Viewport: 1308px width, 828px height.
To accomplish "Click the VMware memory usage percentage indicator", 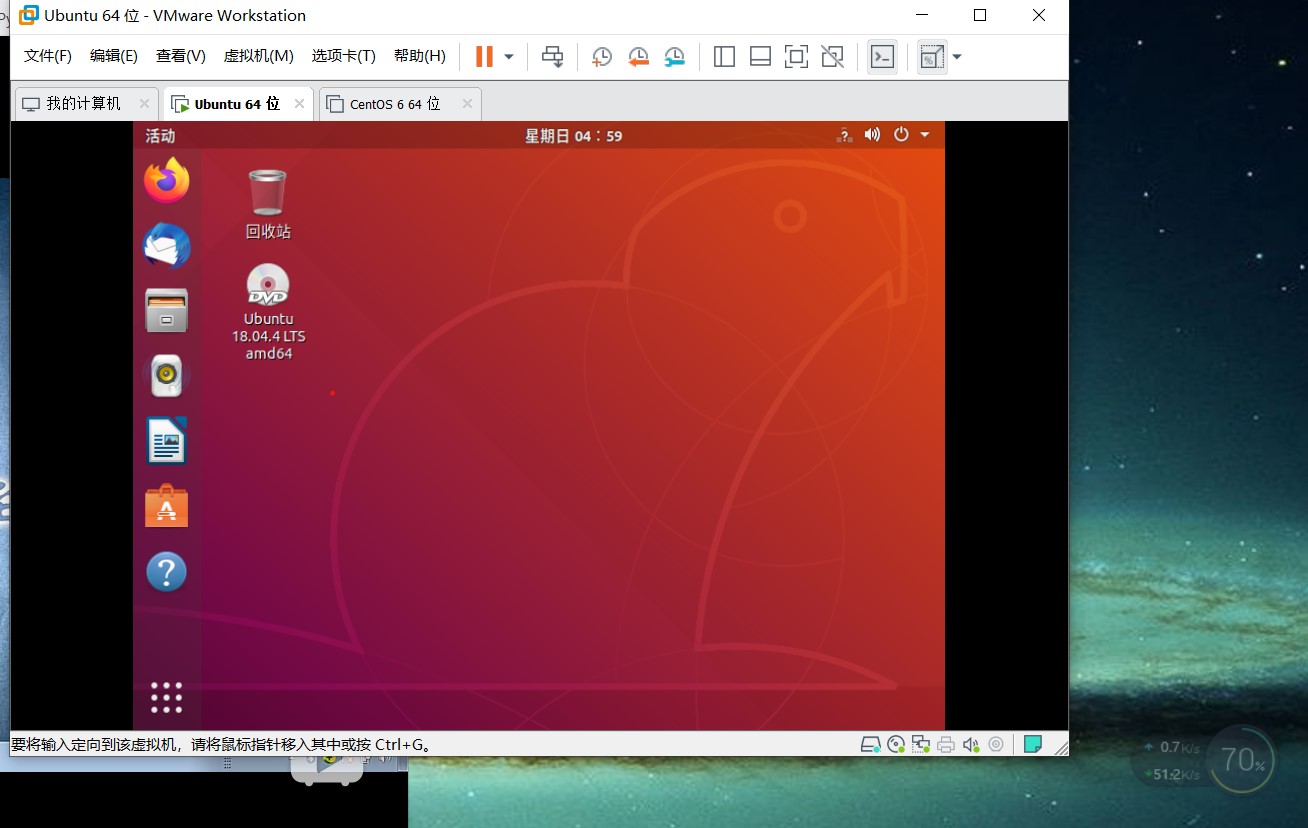I will pos(1241,760).
